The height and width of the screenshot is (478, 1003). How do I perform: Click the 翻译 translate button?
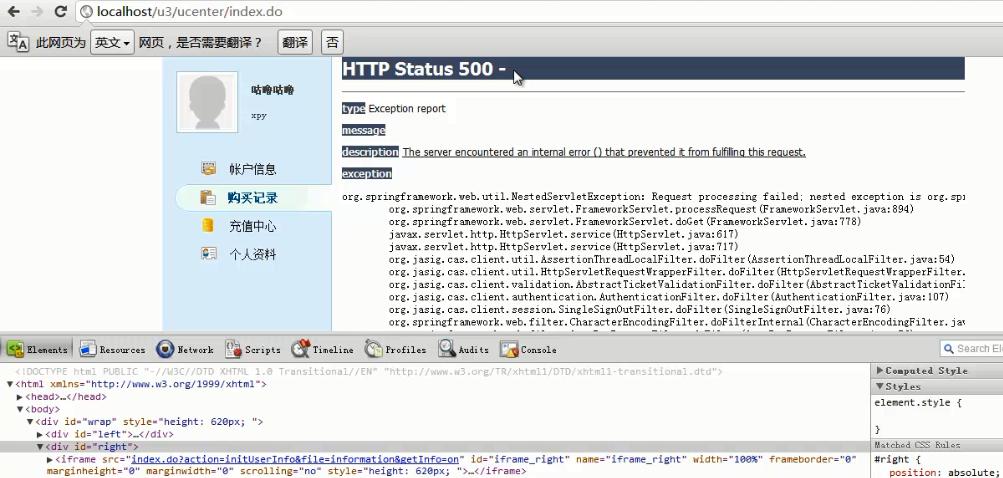click(x=294, y=43)
